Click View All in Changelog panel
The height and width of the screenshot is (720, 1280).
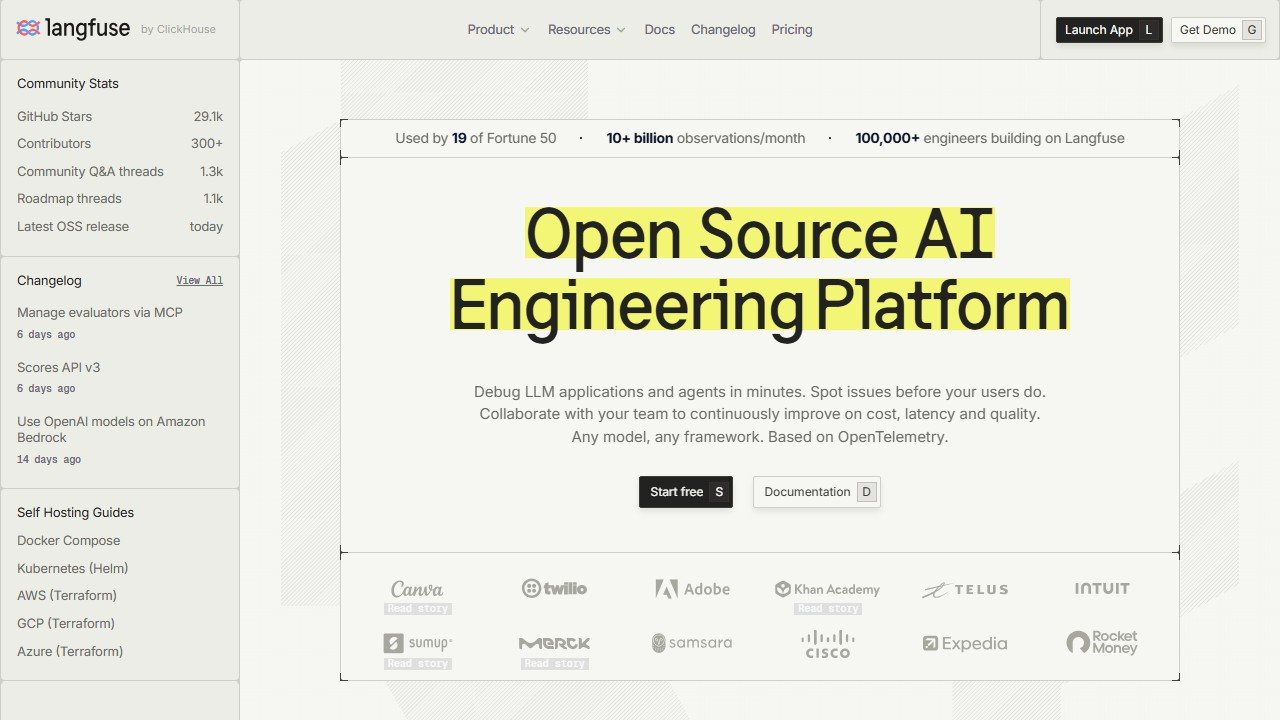point(200,281)
